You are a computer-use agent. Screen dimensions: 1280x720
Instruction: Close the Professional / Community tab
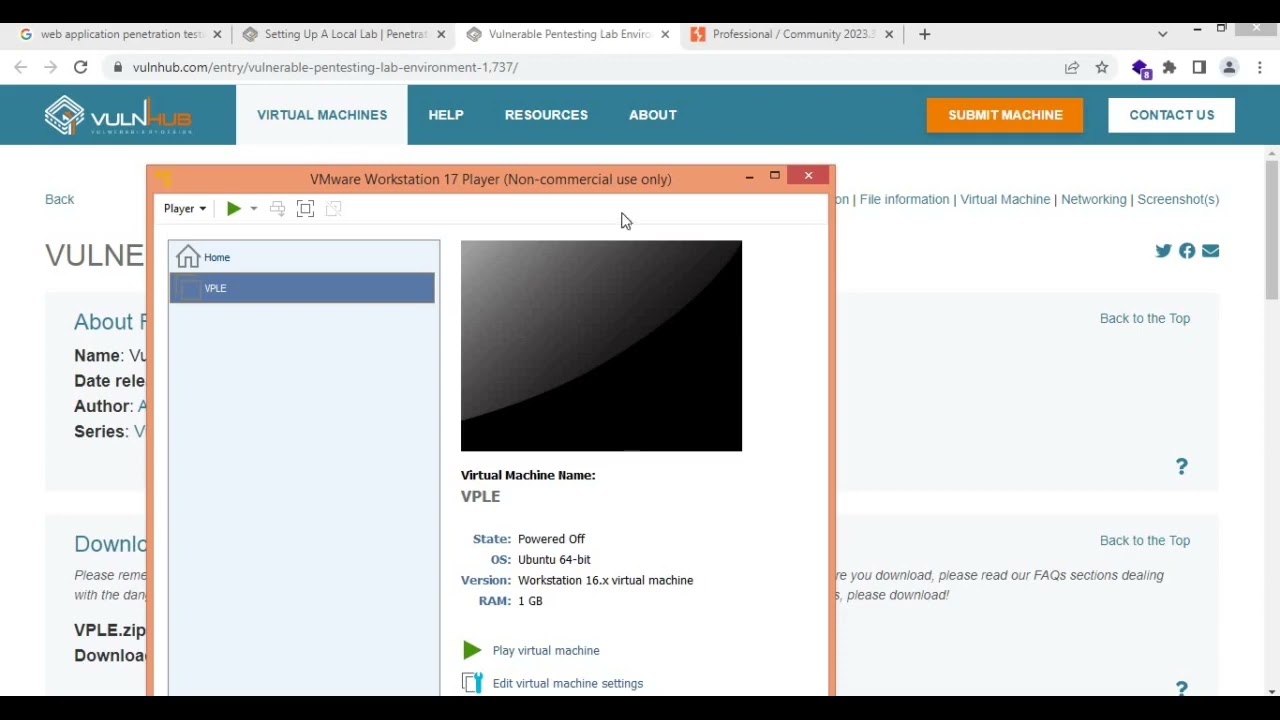tap(889, 34)
